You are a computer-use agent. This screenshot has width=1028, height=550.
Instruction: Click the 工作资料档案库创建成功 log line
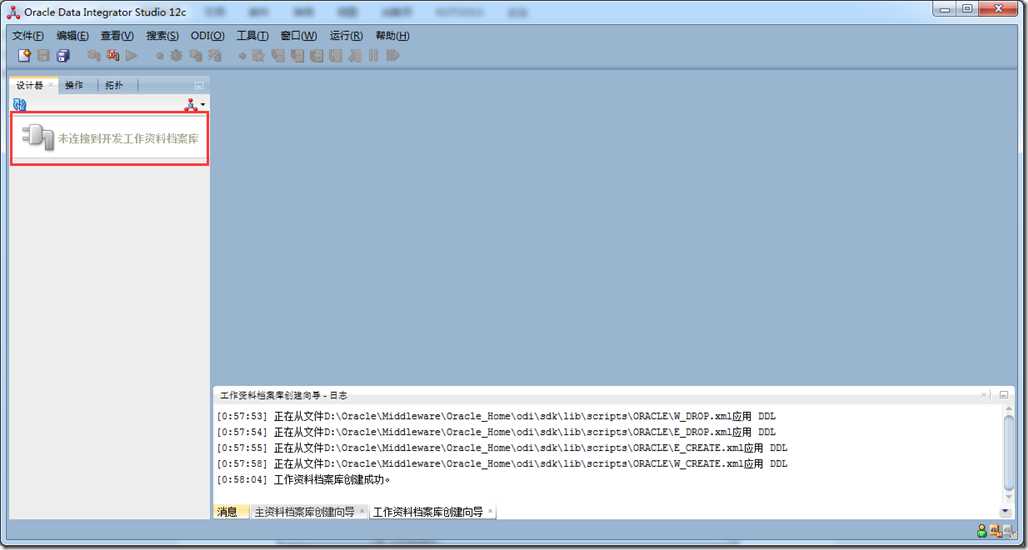[304, 480]
